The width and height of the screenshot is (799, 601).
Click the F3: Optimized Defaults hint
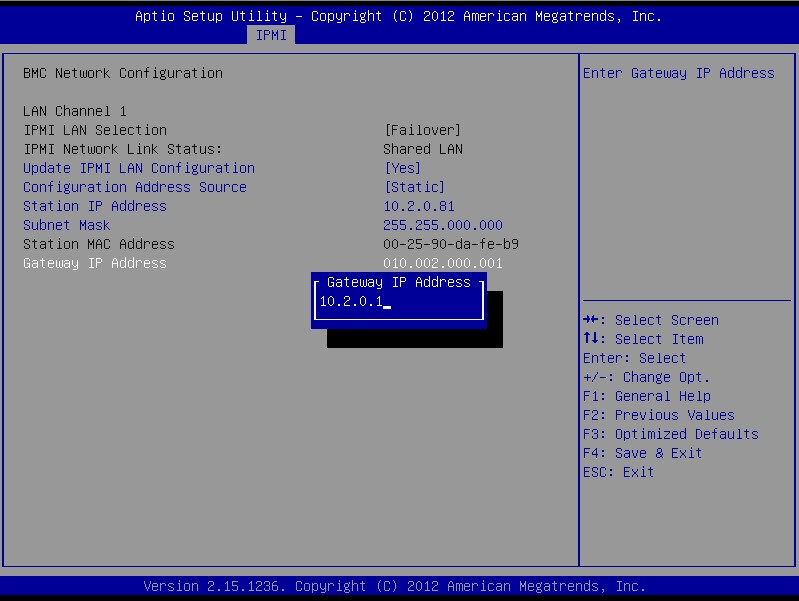click(x=670, y=434)
